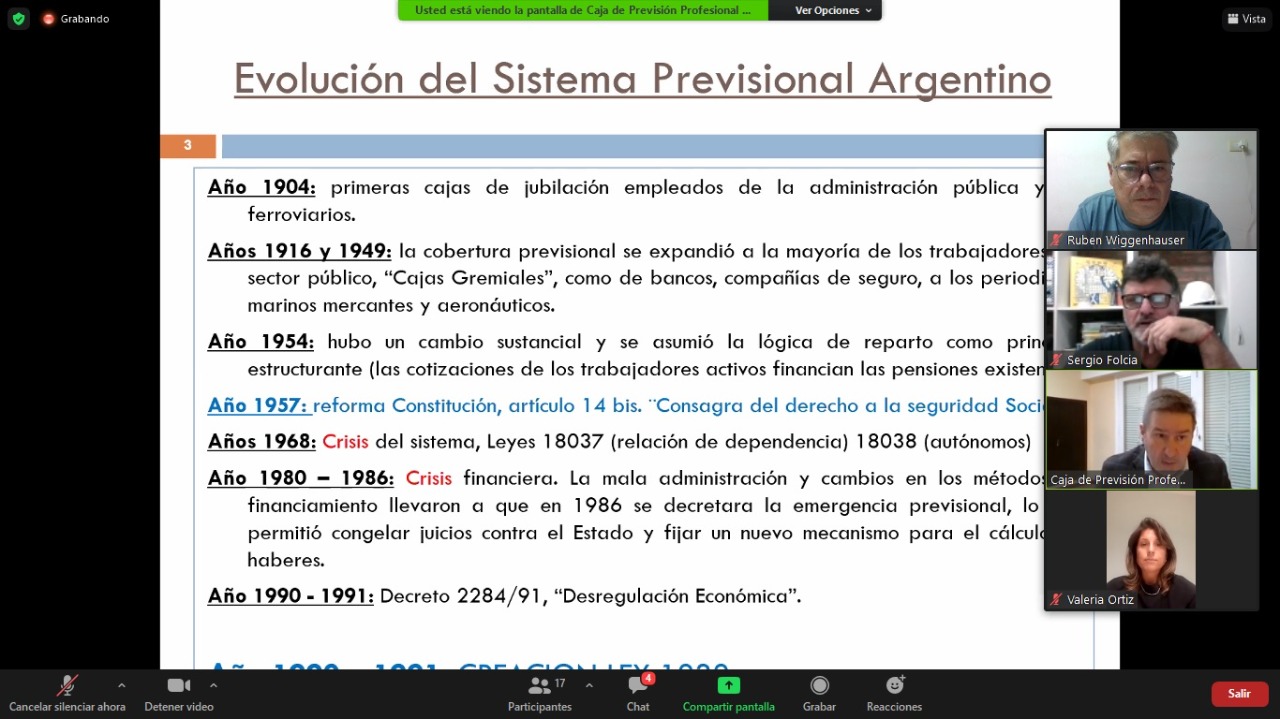Open the Ver Opciones dropdown
The width and height of the screenshot is (1280, 719).
click(833, 10)
